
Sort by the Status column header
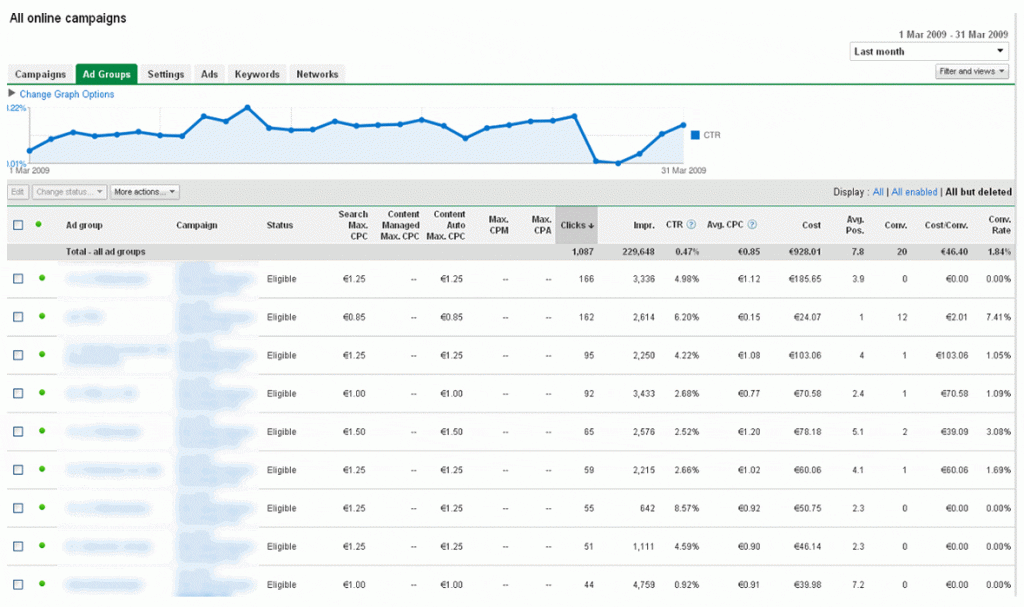pos(280,225)
